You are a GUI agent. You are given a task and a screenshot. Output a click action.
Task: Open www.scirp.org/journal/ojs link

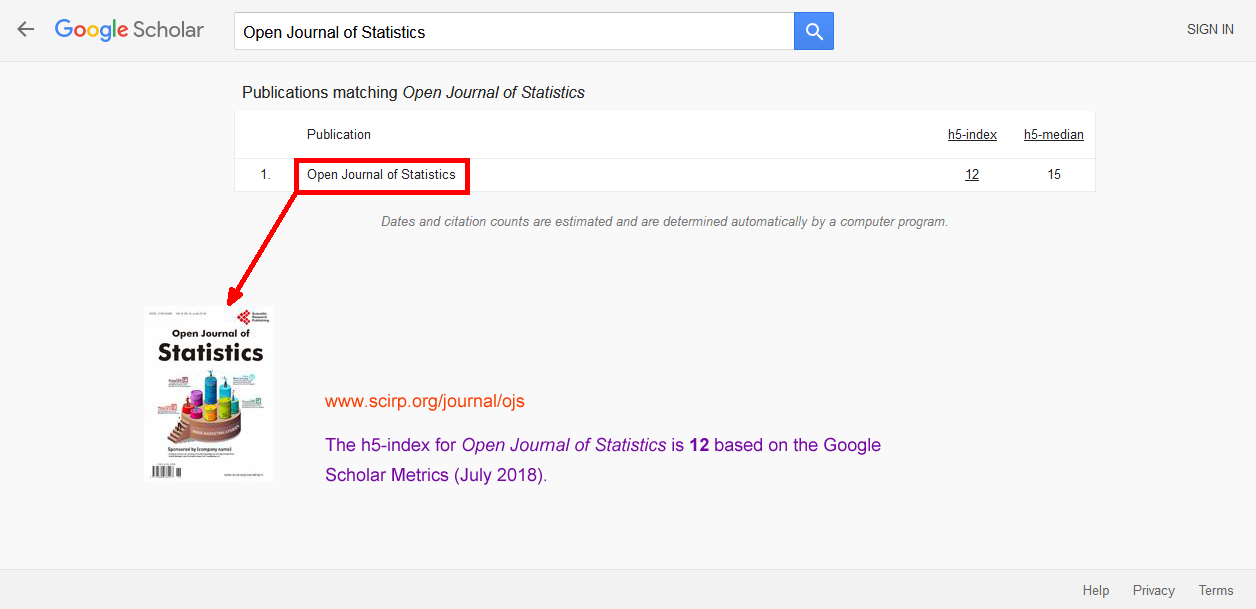[425, 402]
